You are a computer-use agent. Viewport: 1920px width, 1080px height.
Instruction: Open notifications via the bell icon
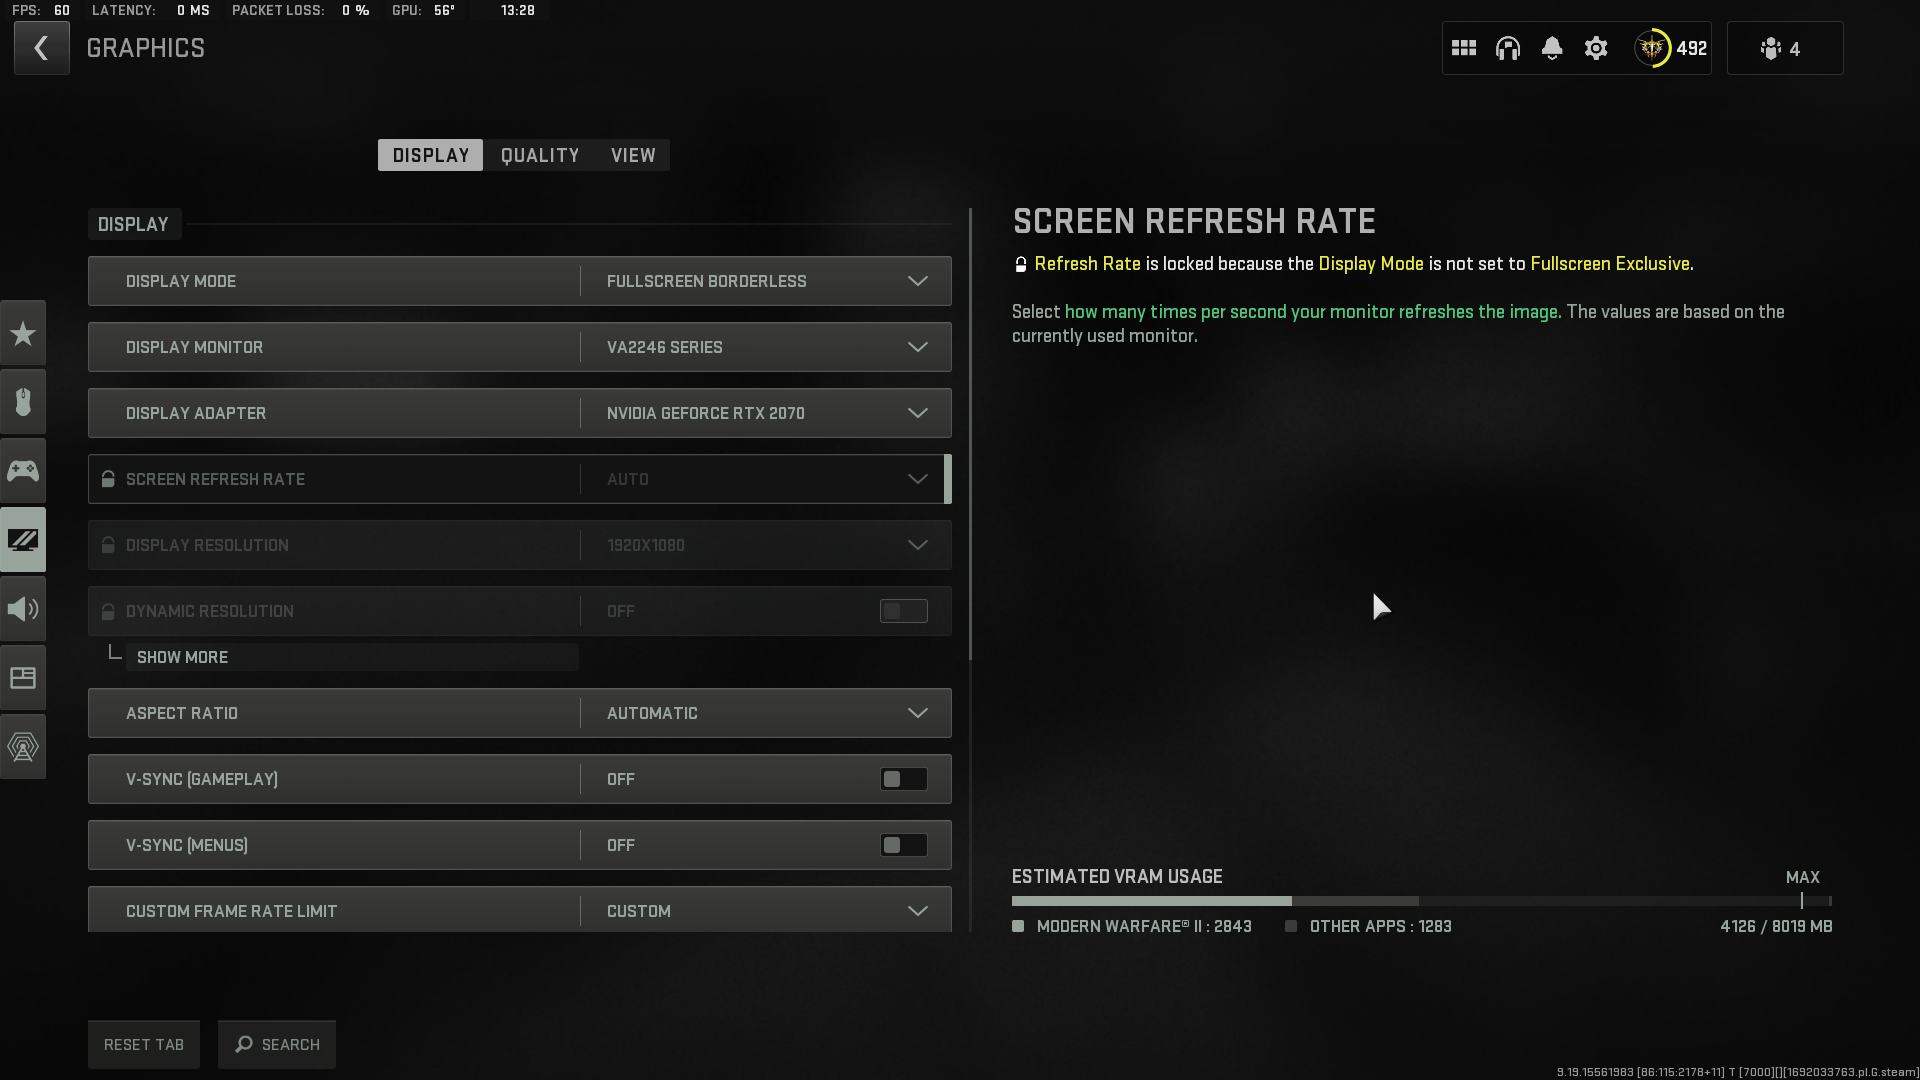pyautogui.click(x=1552, y=48)
